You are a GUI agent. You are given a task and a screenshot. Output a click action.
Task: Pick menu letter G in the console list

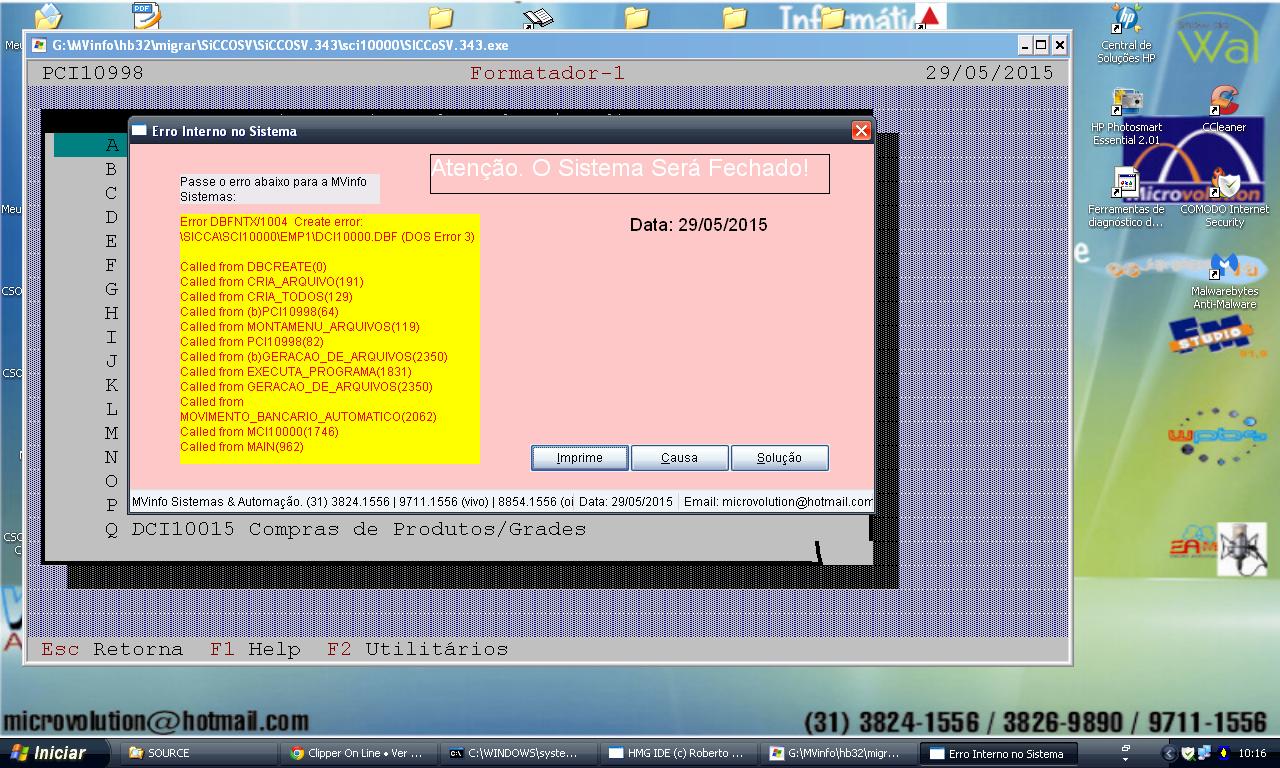(112, 289)
